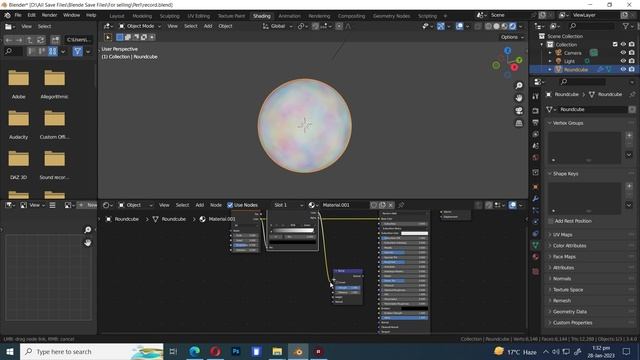Viewport: 640px width, 360px height.
Task: Open the World properties tab
Action: click(x=536, y=158)
